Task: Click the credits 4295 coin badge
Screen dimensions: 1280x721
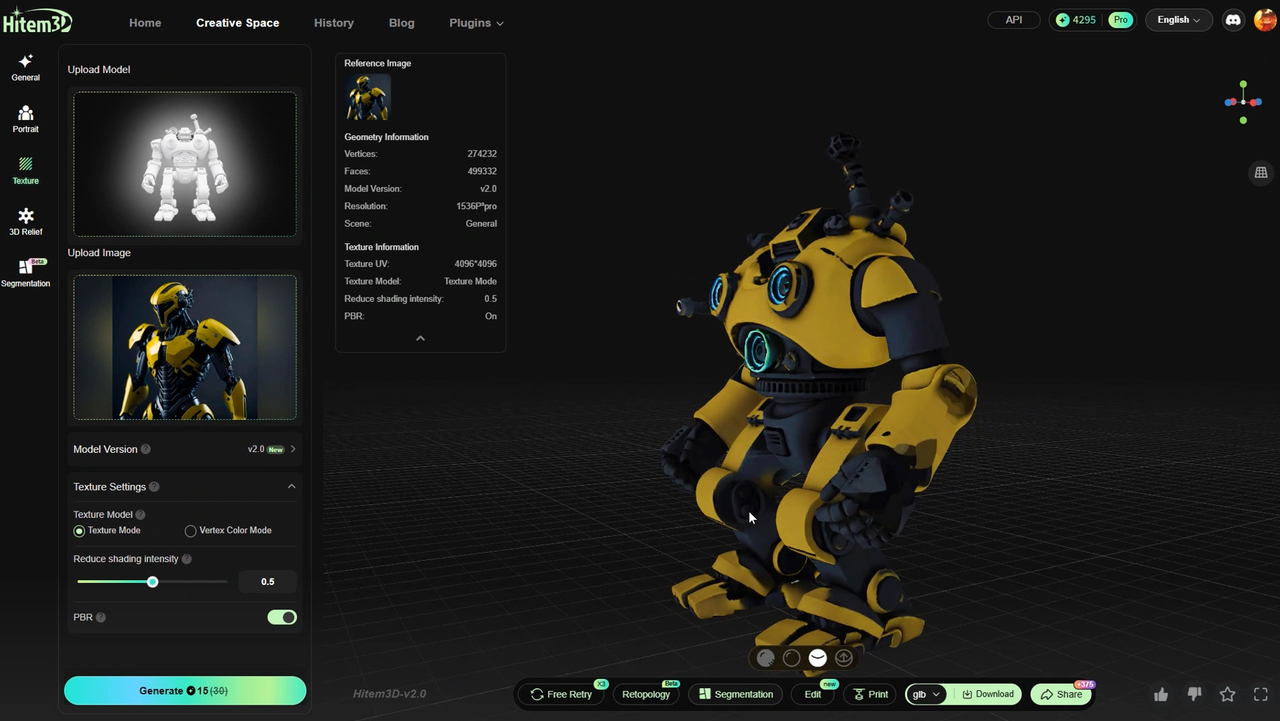Action: coord(1076,20)
